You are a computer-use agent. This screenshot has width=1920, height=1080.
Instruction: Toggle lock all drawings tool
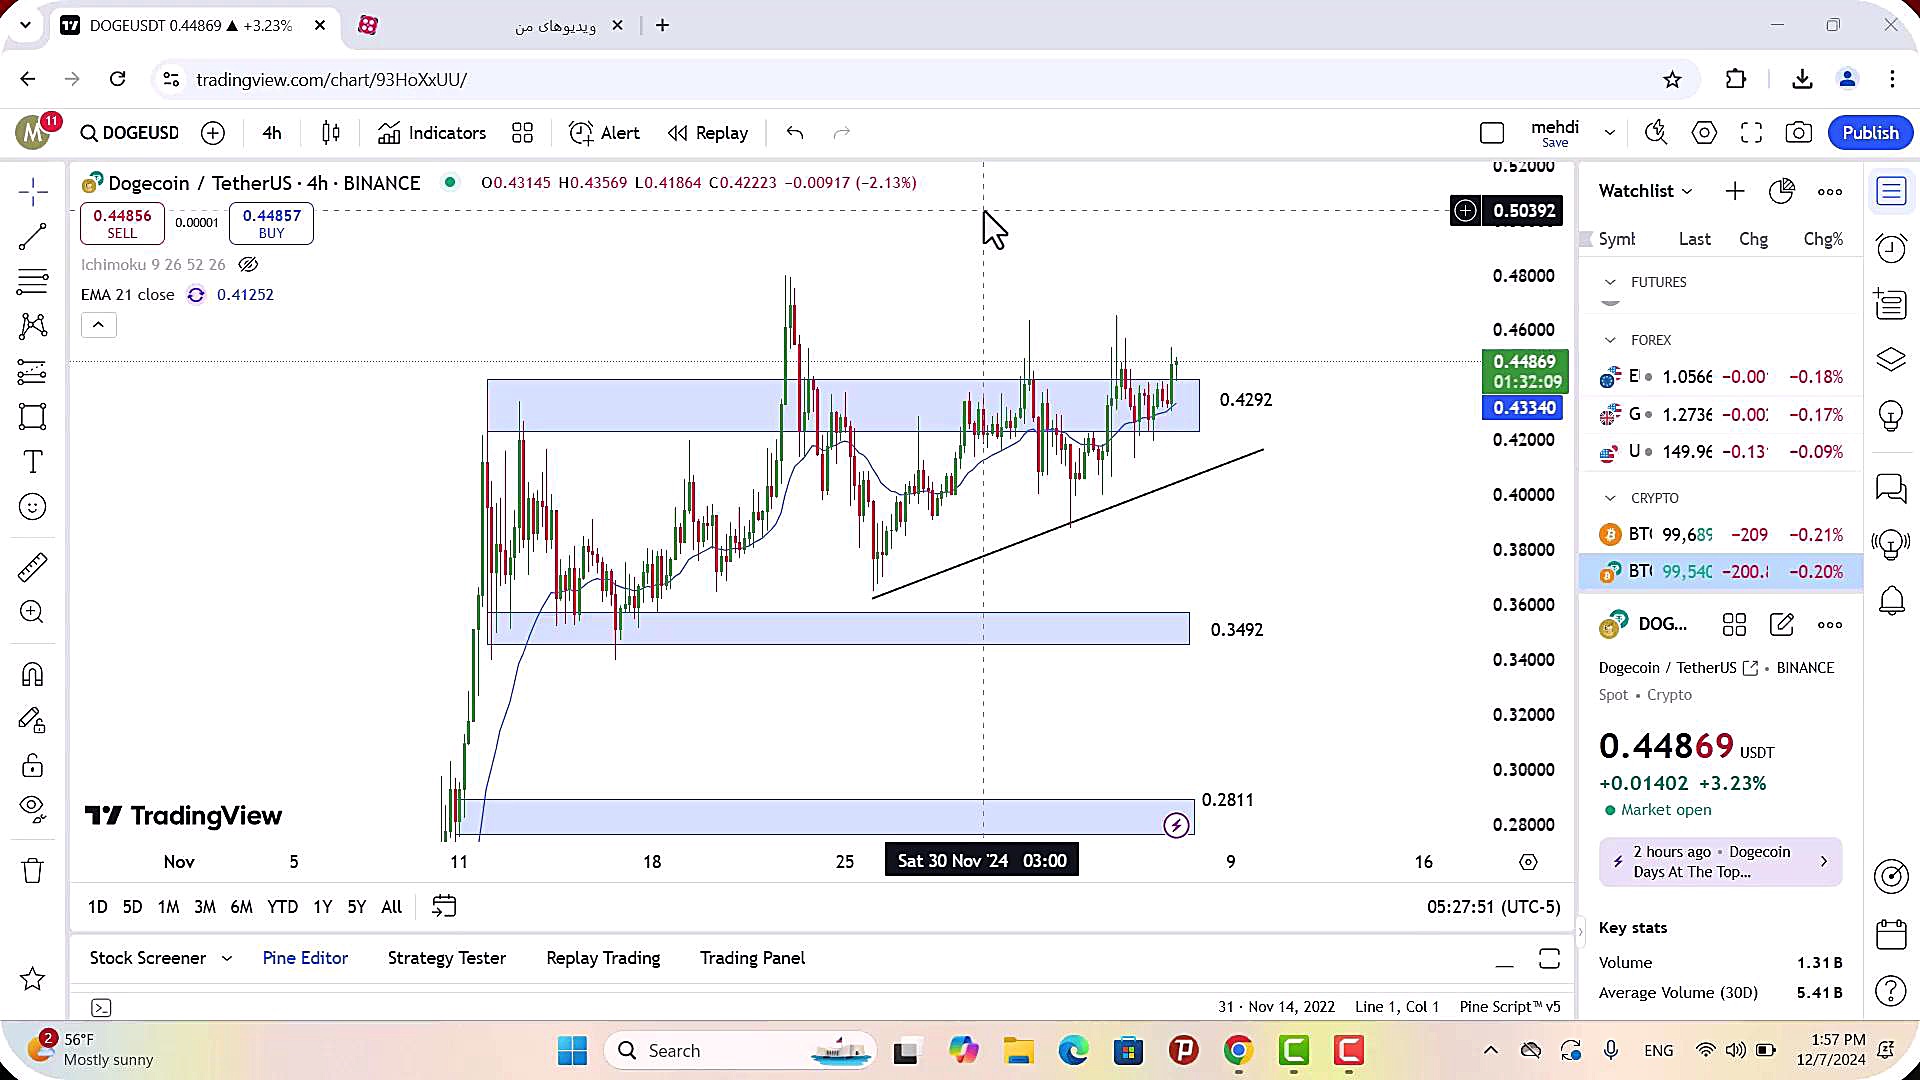point(32,766)
